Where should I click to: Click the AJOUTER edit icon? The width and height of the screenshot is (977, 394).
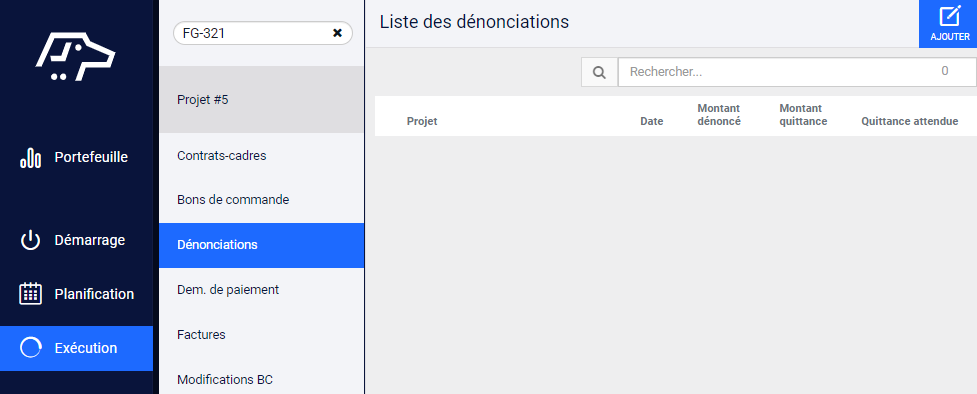pos(949,17)
